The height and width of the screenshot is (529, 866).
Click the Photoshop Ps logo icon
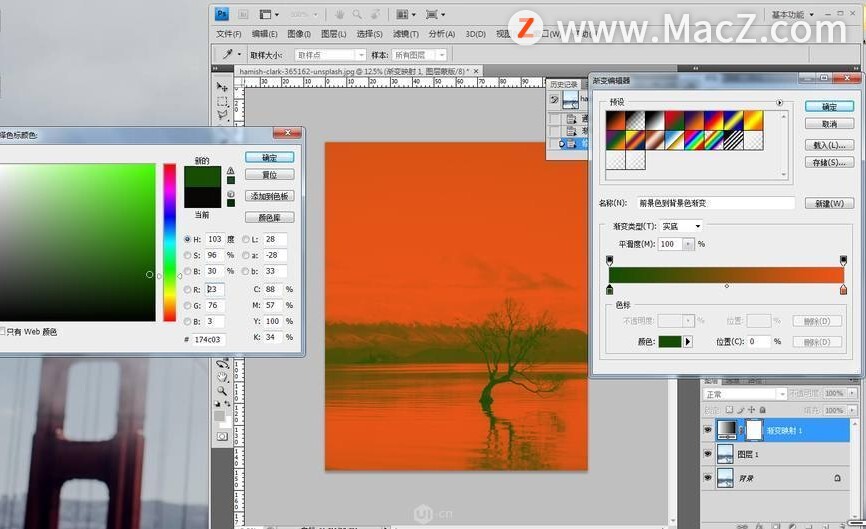222,14
